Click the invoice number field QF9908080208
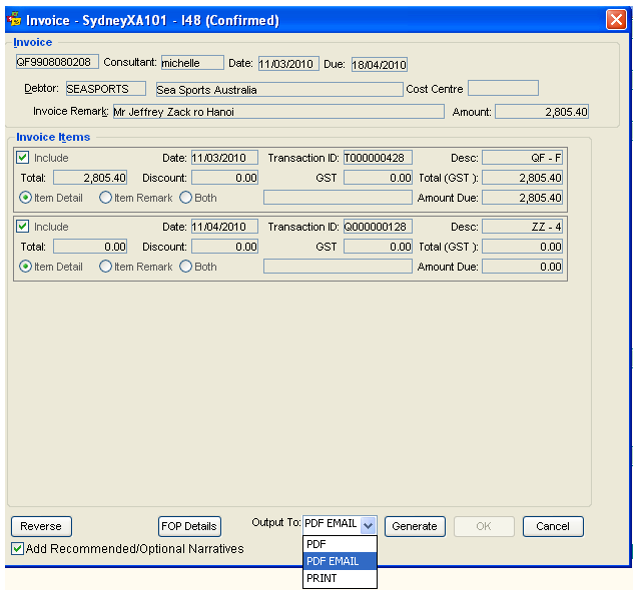Screen dimensions: 633x595 57,62
